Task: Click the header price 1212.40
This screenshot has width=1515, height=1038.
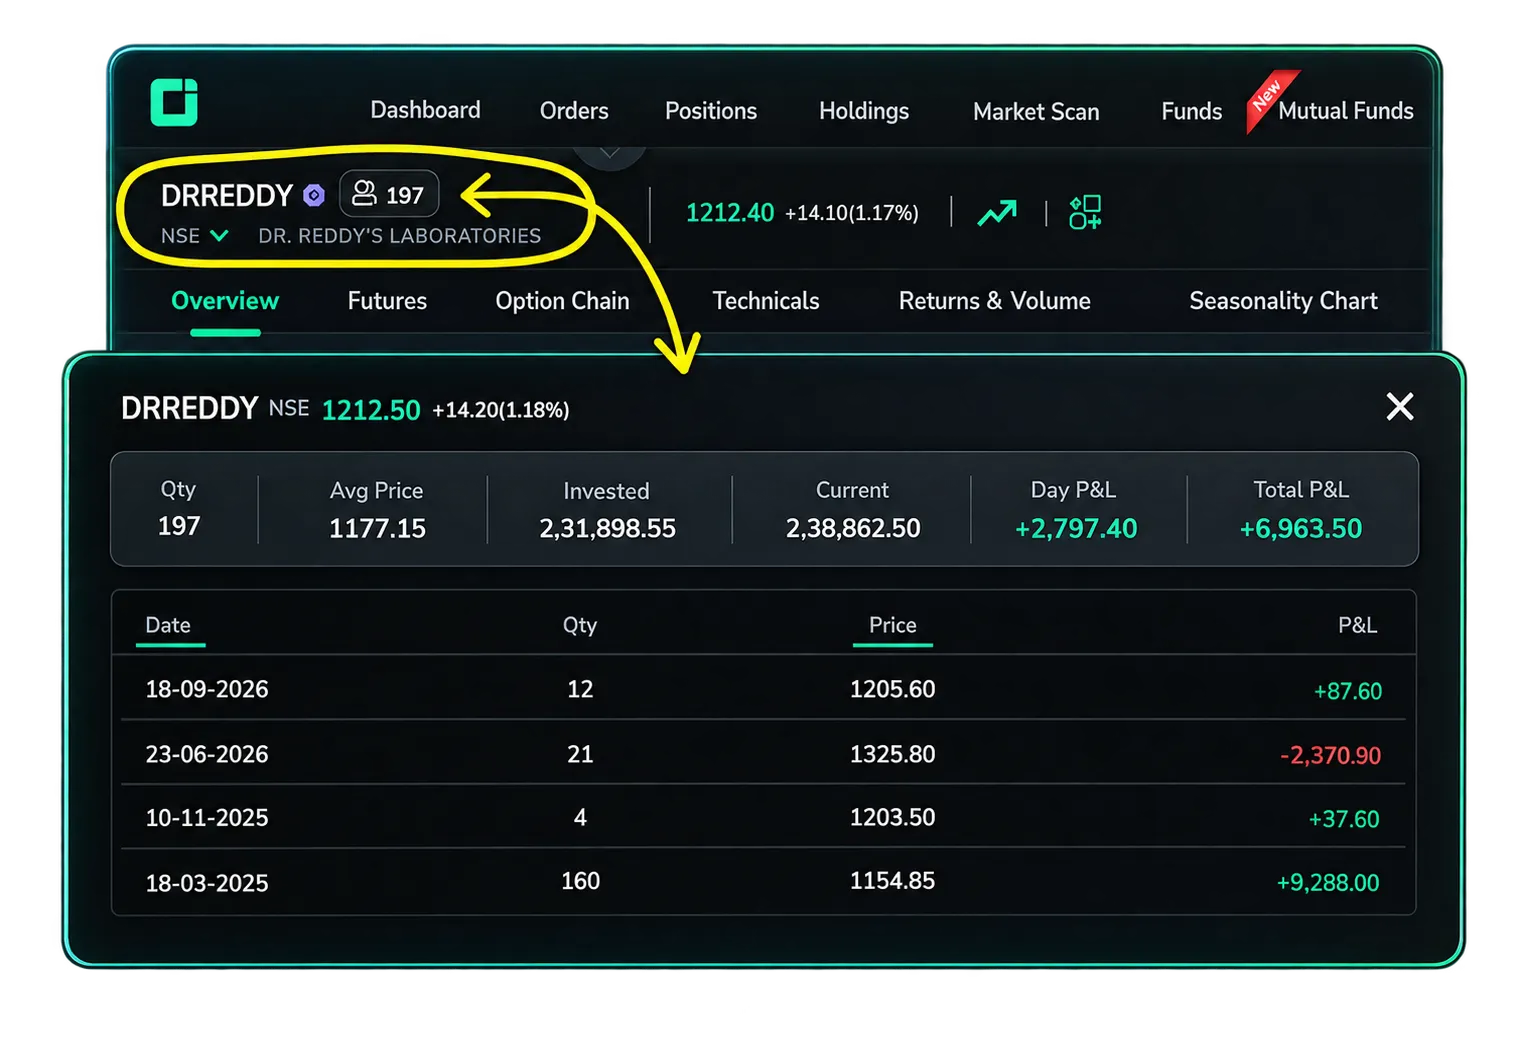Action: point(730,213)
